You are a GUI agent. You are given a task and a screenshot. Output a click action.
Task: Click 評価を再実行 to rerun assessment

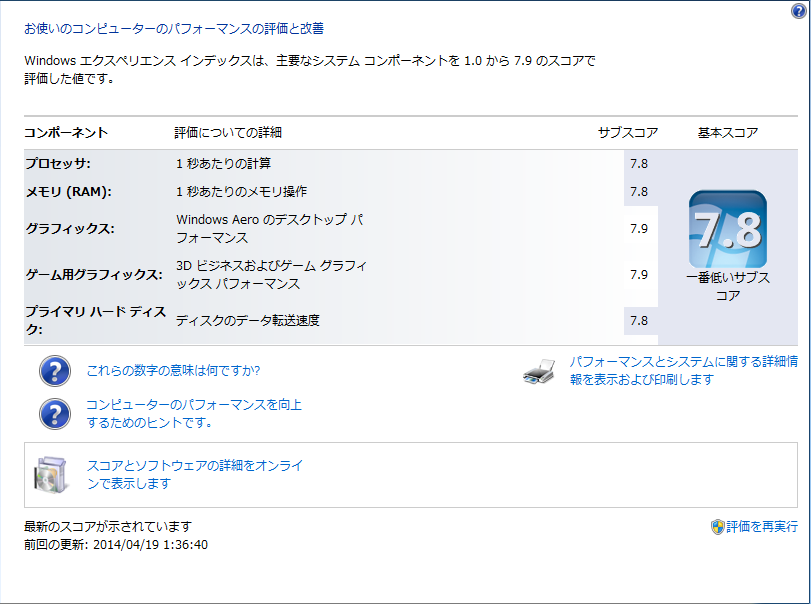point(762,527)
